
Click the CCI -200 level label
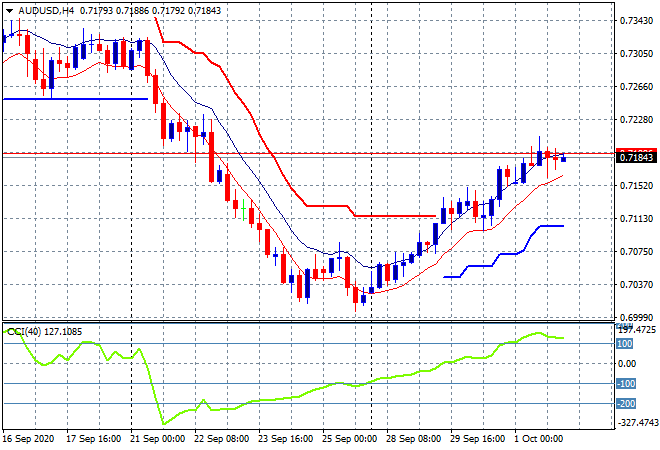[x=628, y=404]
